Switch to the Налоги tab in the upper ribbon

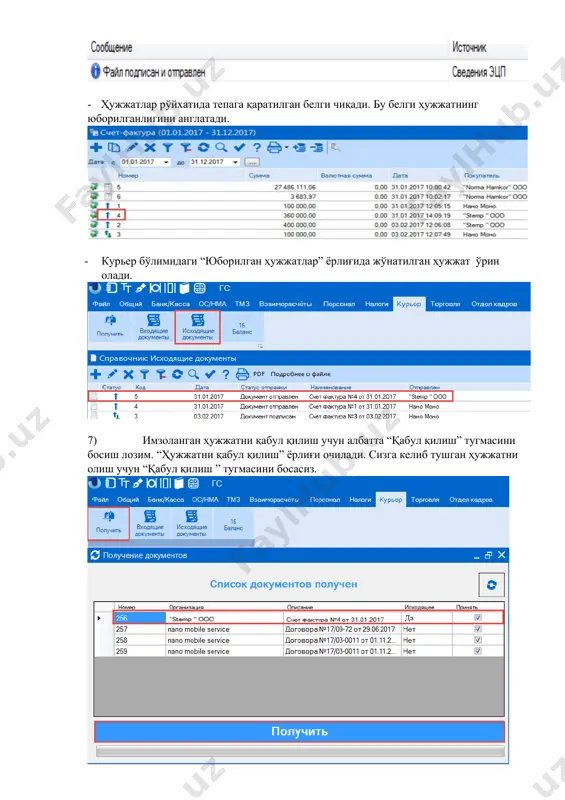(377, 304)
